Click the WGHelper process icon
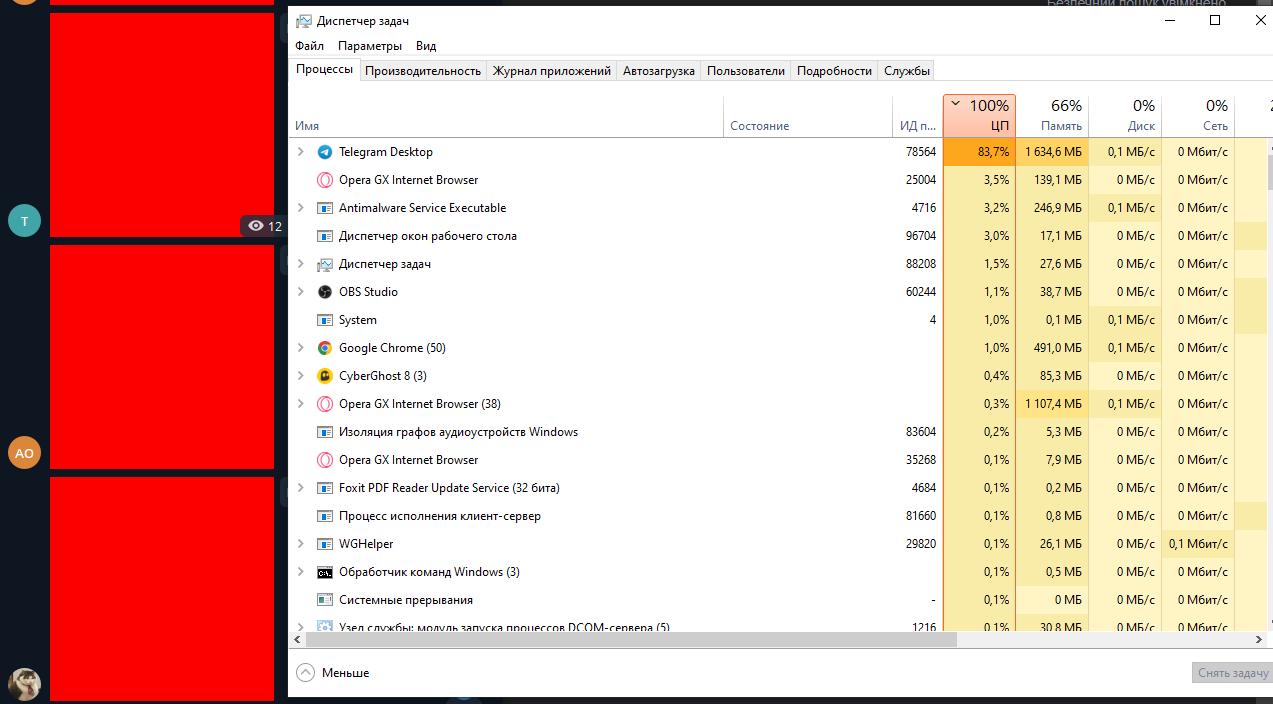This screenshot has height=704, width=1273. (324, 544)
